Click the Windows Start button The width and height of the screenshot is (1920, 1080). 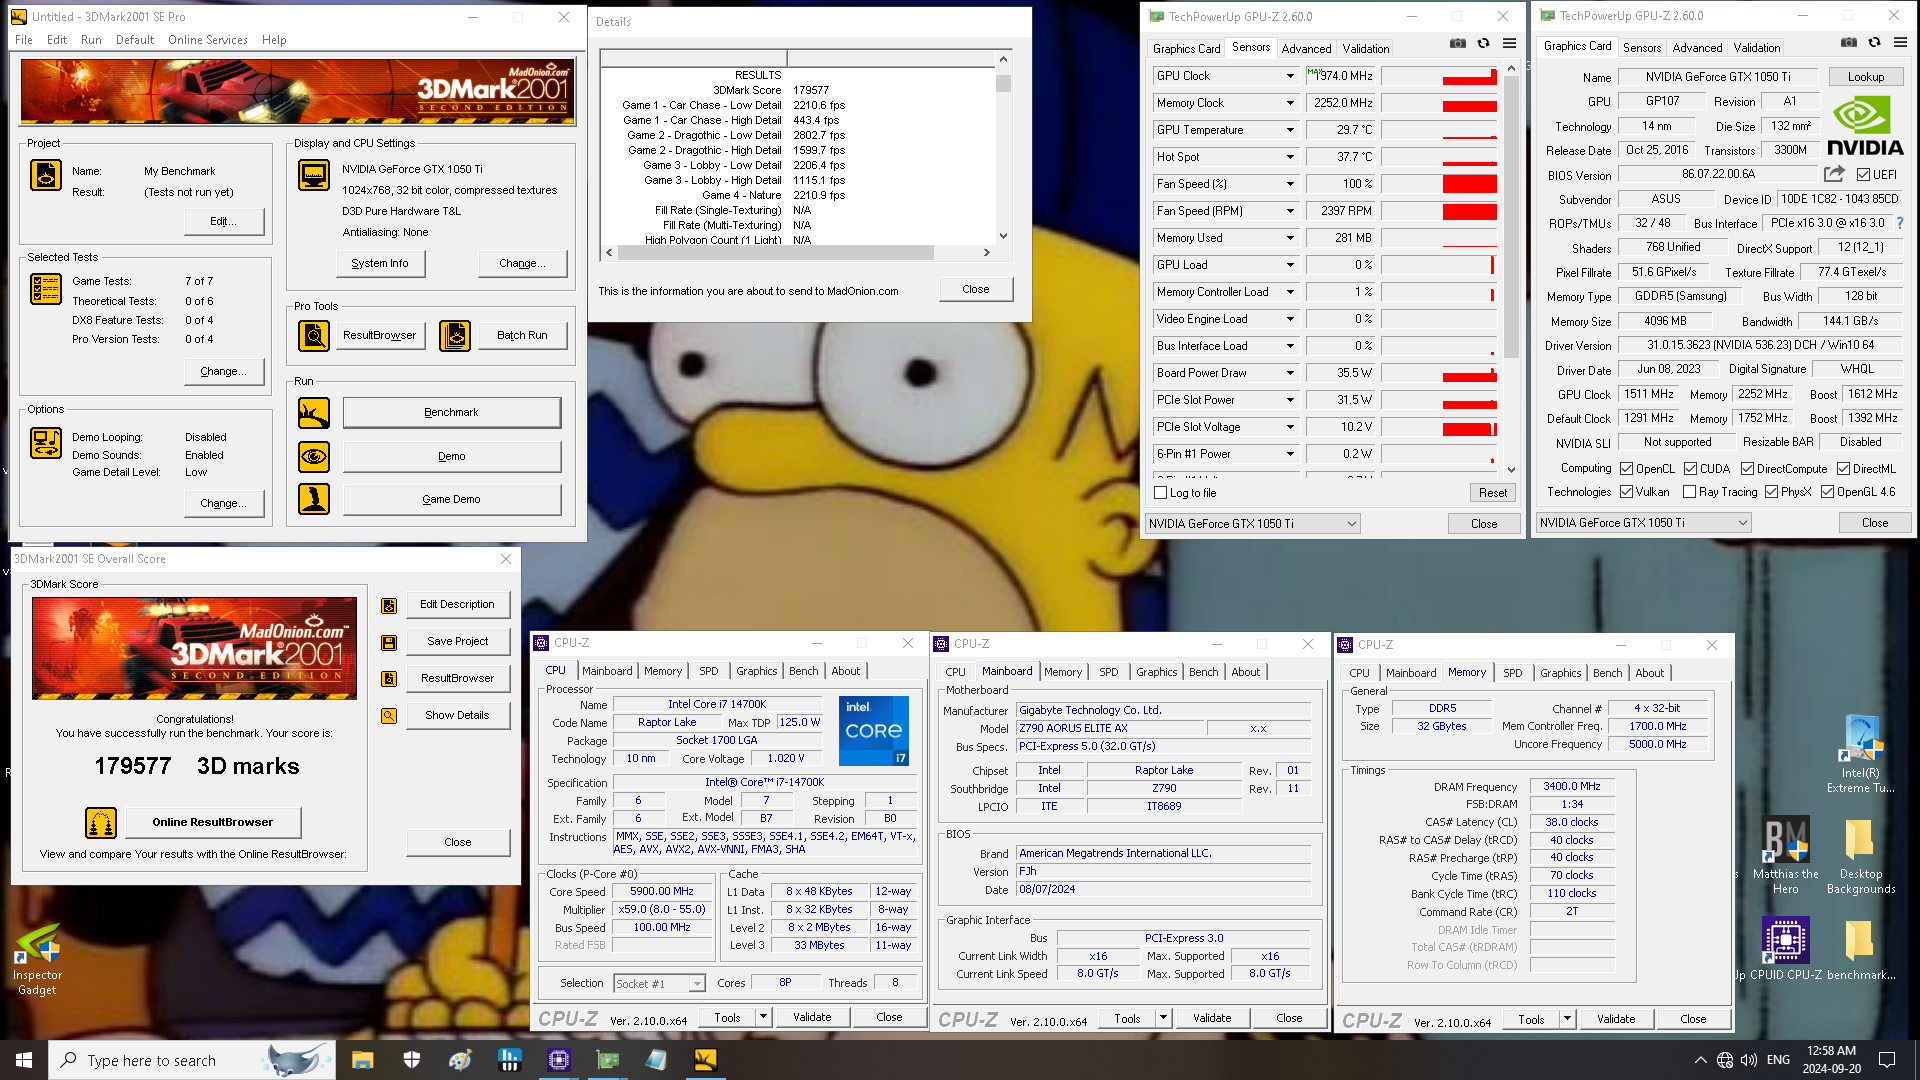pyautogui.click(x=24, y=1060)
